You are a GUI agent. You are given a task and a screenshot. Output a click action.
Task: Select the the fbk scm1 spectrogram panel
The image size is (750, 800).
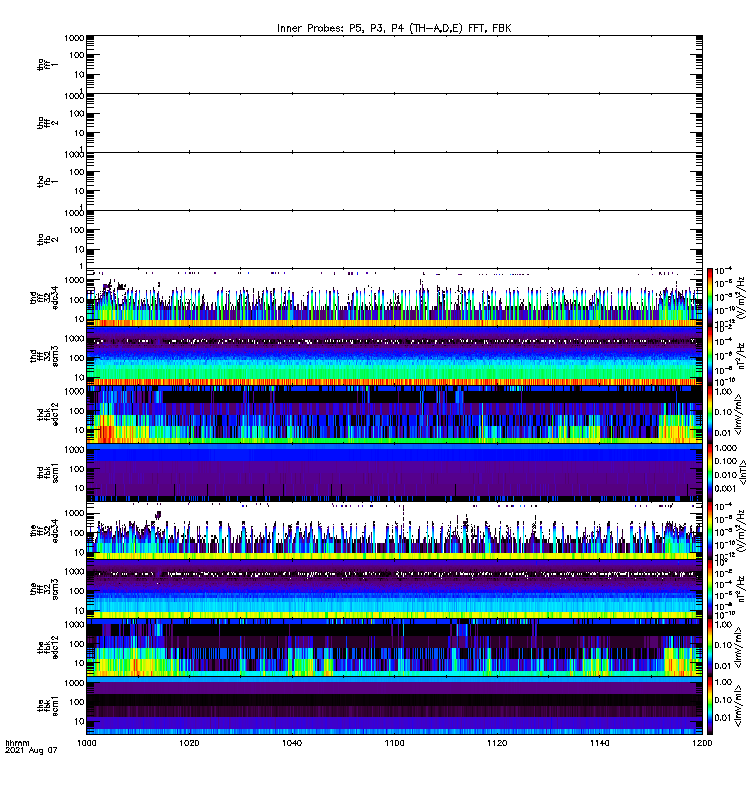click(x=394, y=706)
